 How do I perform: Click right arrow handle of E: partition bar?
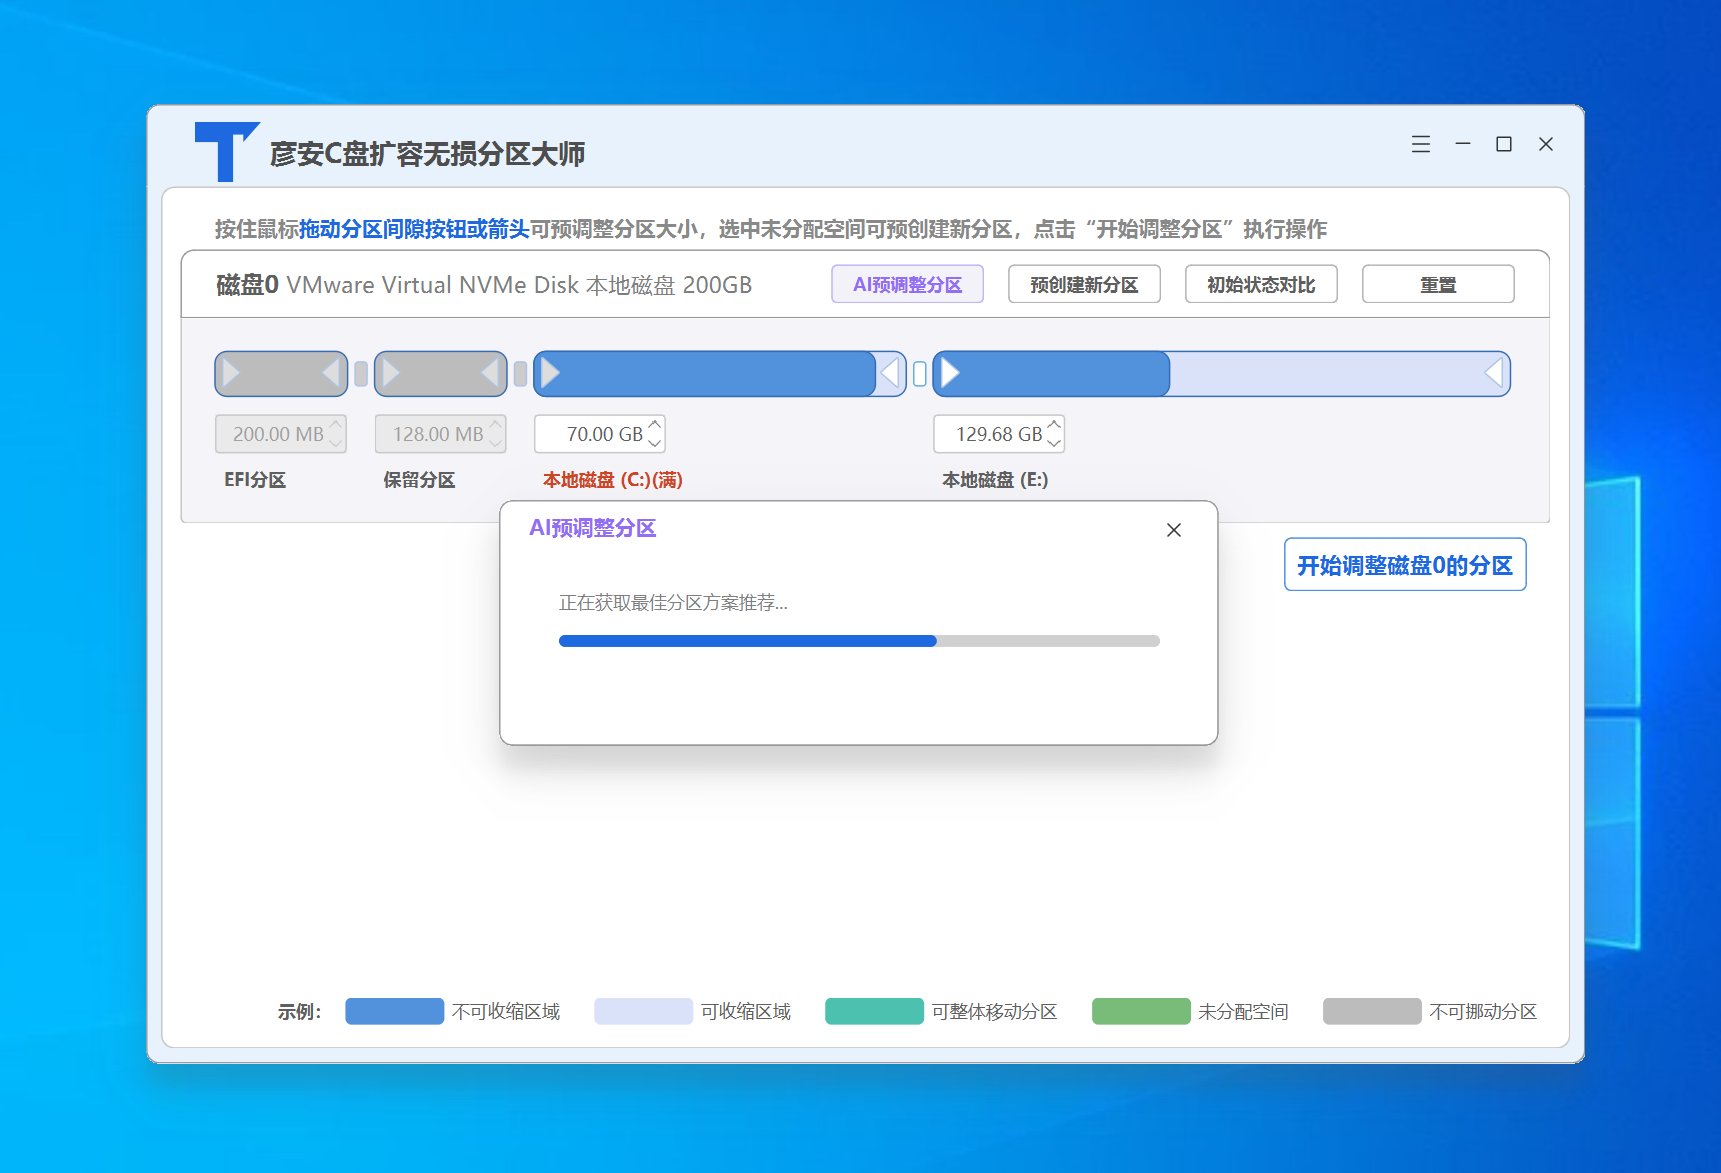tap(1494, 373)
